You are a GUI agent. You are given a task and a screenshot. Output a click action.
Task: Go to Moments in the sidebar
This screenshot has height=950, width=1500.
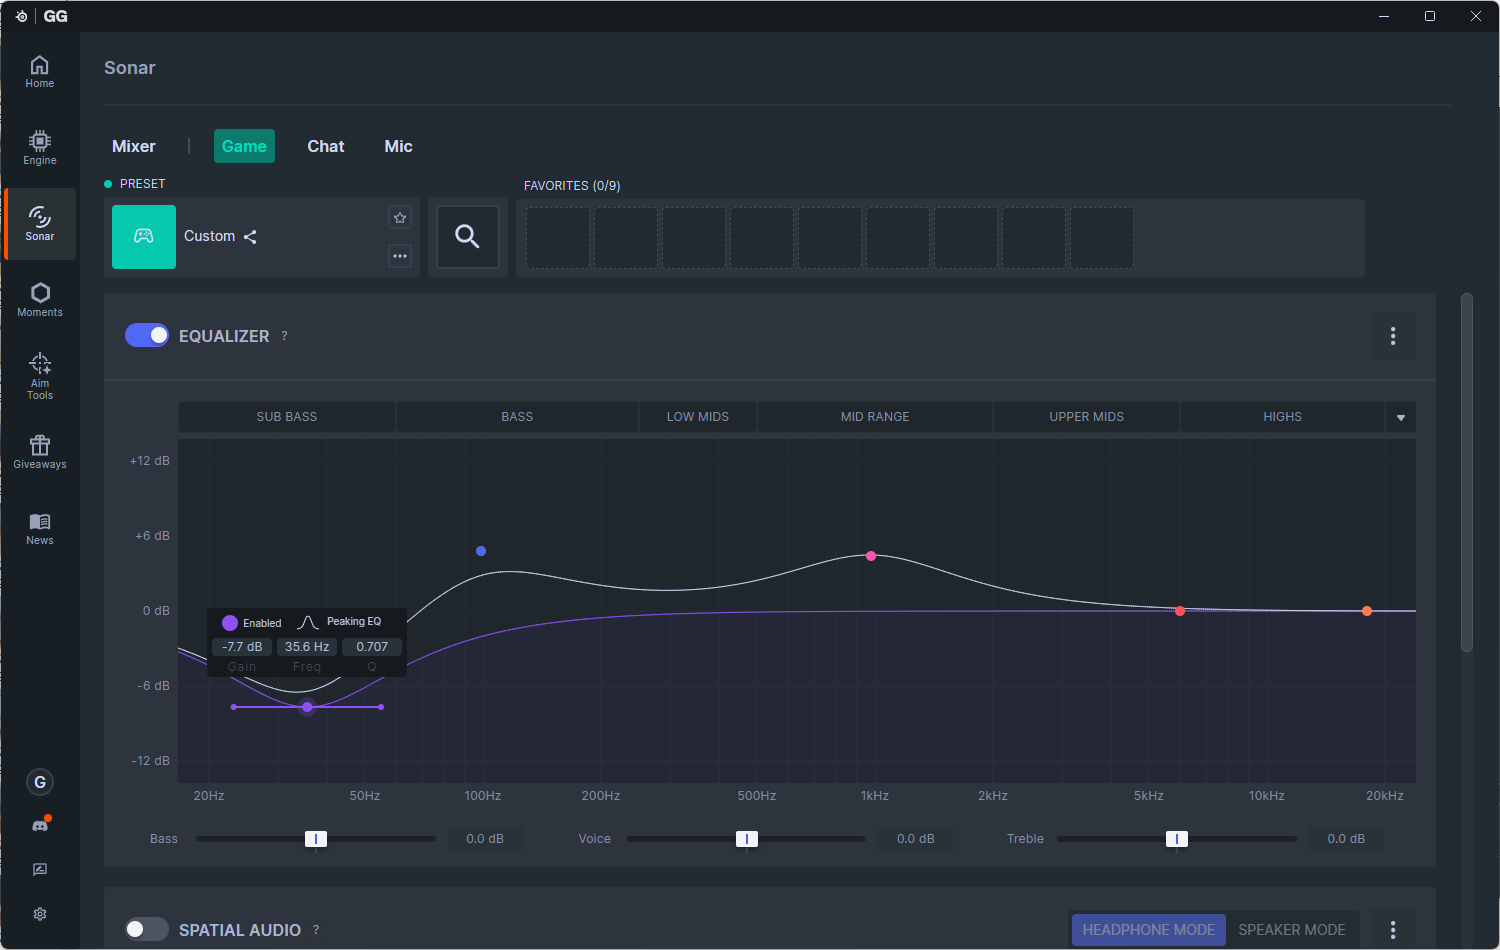coord(40,299)
